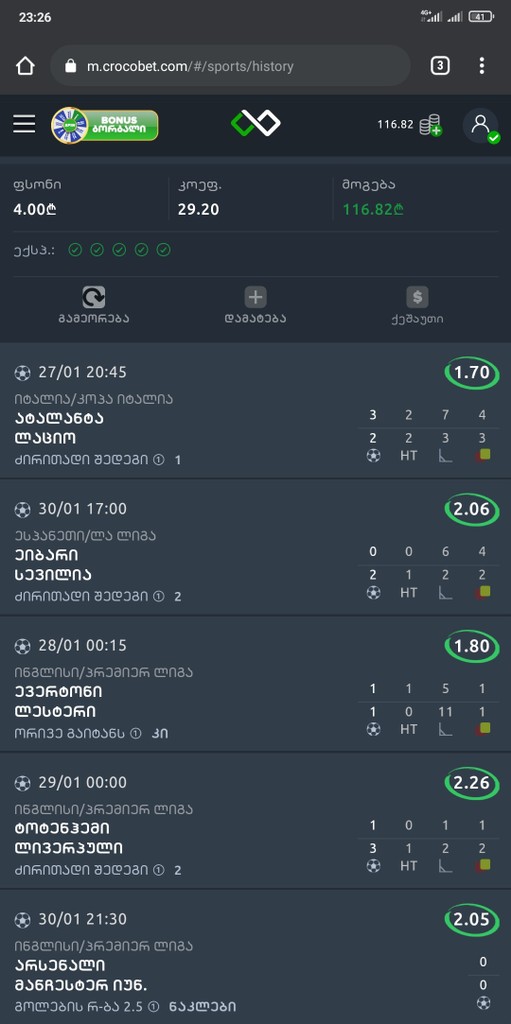Tap the 2.26 odds badge
511x1024 pixels.
[472, 782]
